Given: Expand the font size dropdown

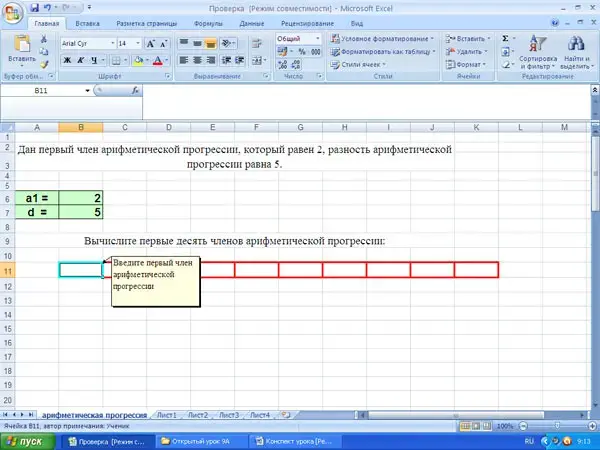Looking at the screenshot, I should (137, 44).
